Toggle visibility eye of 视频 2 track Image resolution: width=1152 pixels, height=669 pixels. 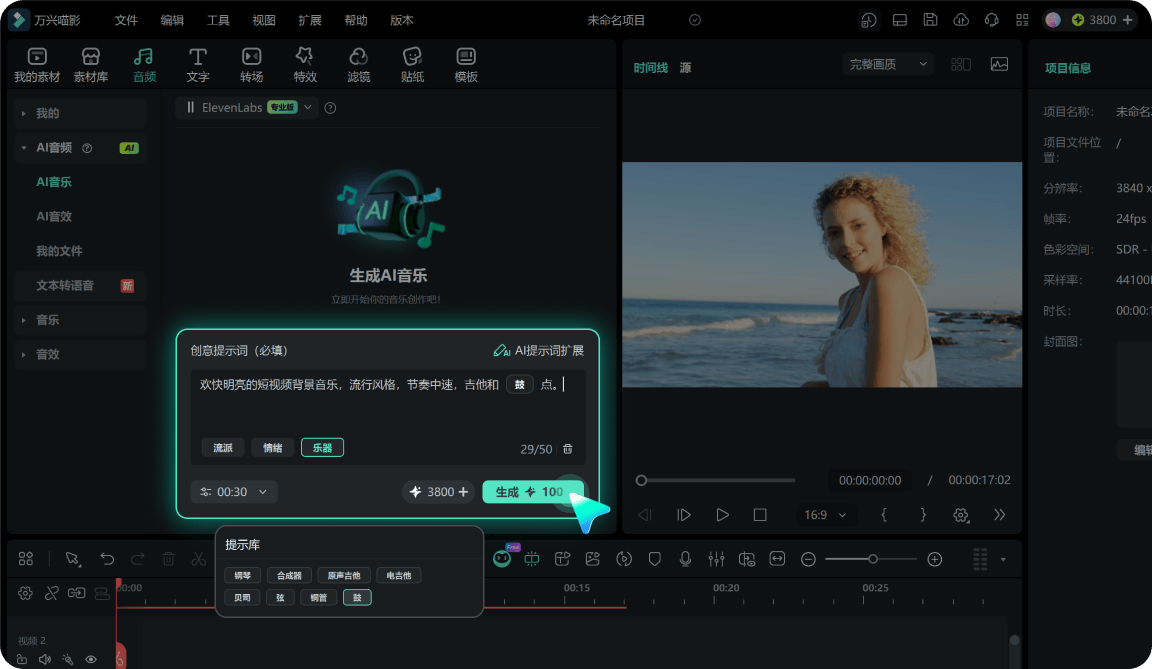(x=91, y=659)
